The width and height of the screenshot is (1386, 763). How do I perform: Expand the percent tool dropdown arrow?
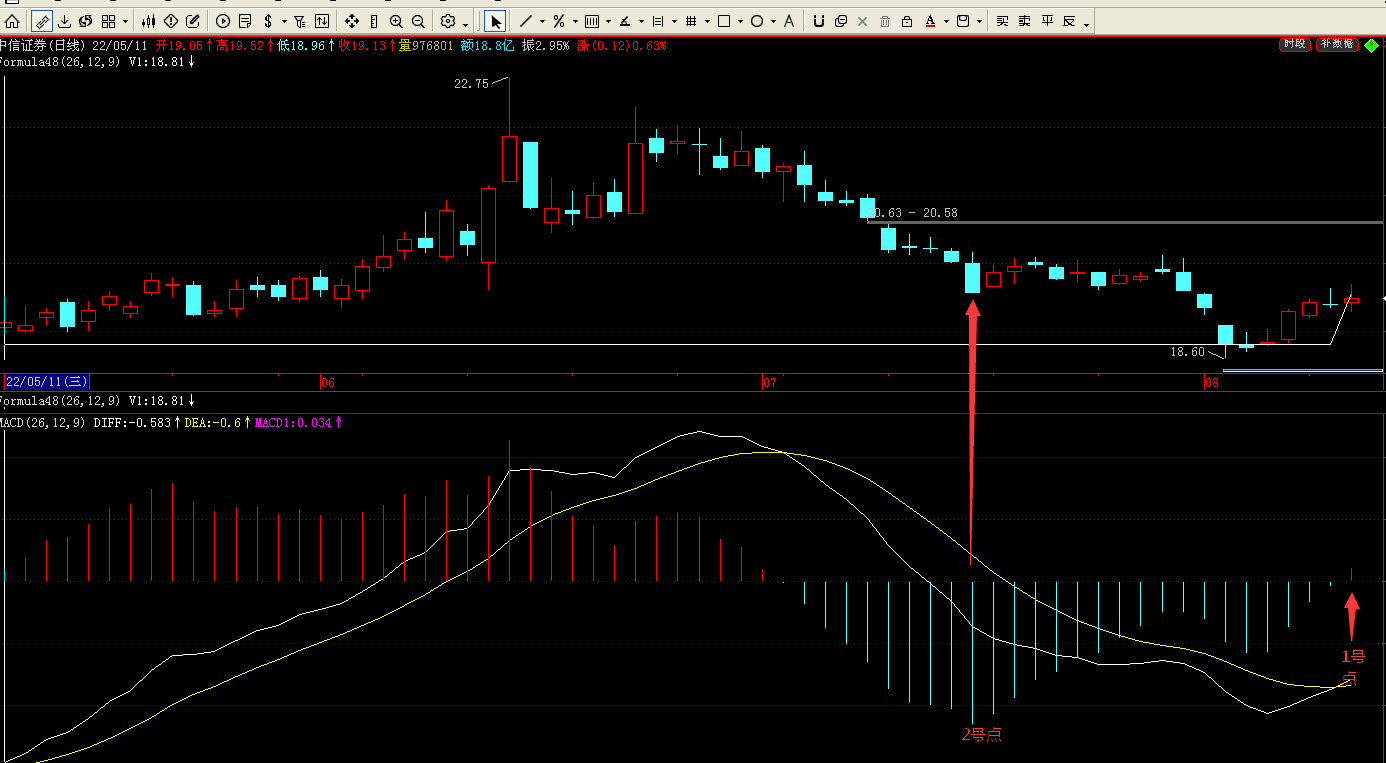[574, 21]
